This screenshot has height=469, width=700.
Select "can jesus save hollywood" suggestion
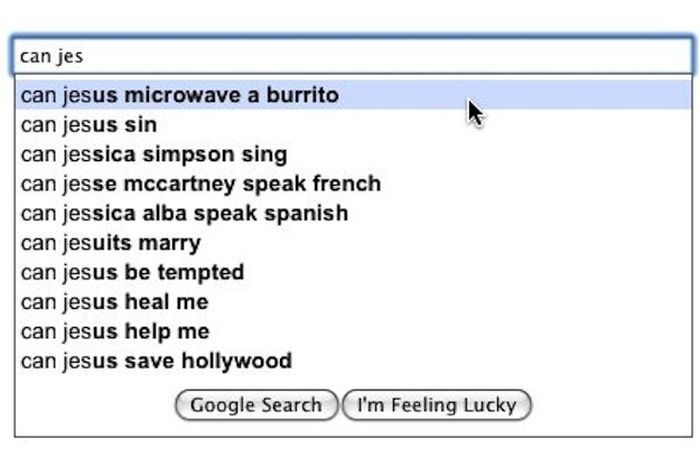[156, 361]
